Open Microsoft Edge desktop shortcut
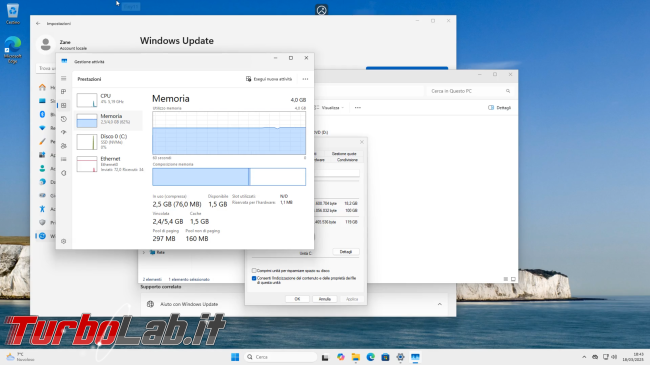Viewport: 650px width, 365px height. point(12,49)
